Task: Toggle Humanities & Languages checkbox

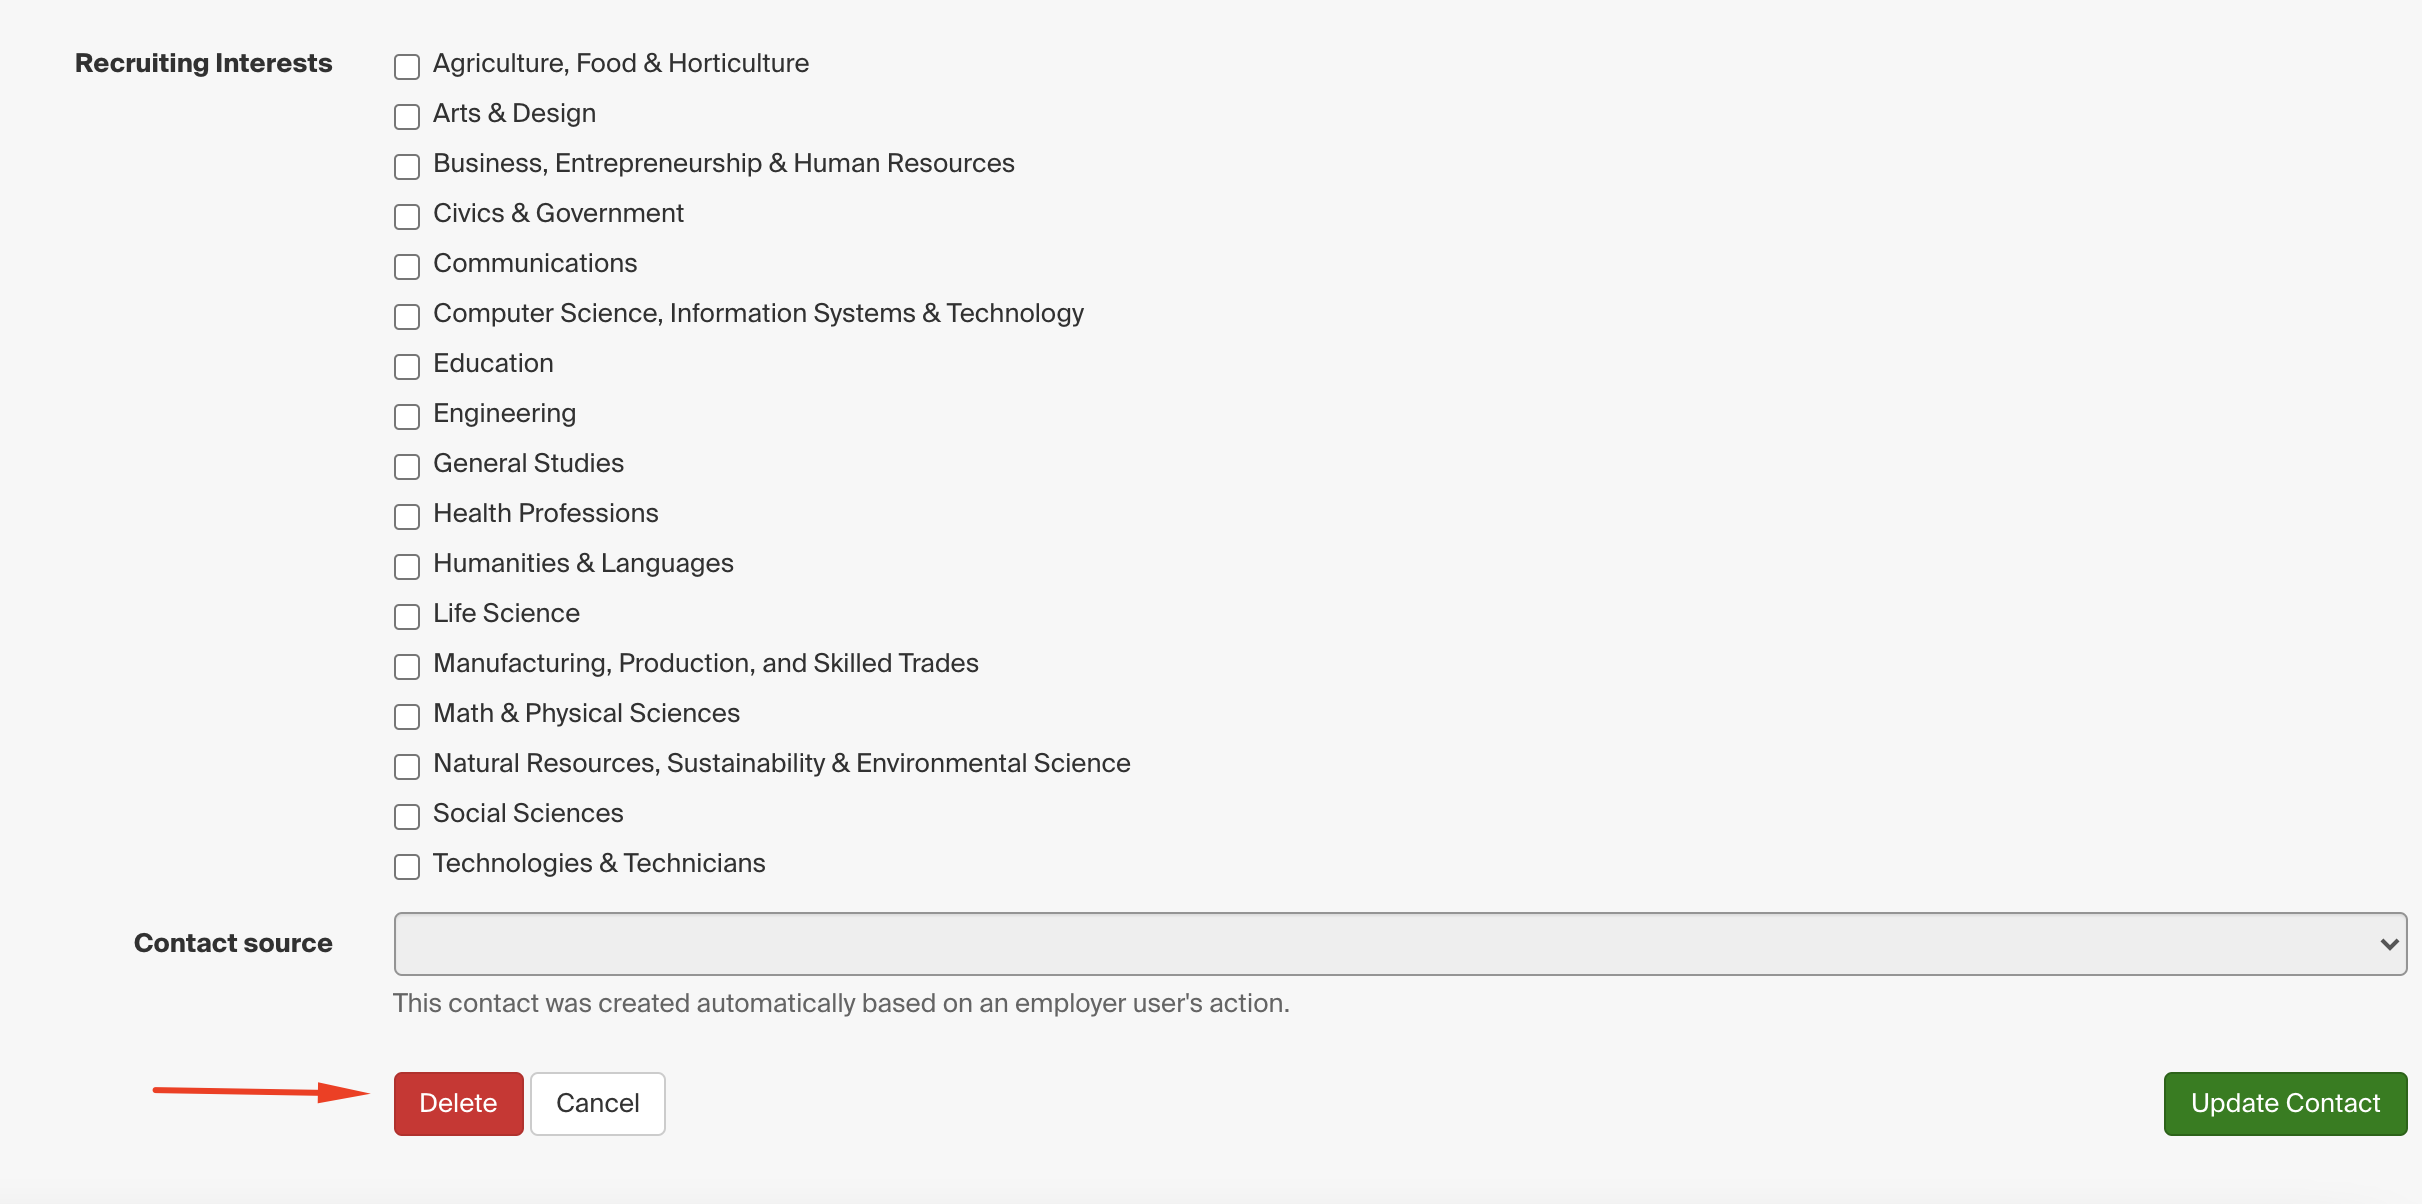Action: point(406,567)
